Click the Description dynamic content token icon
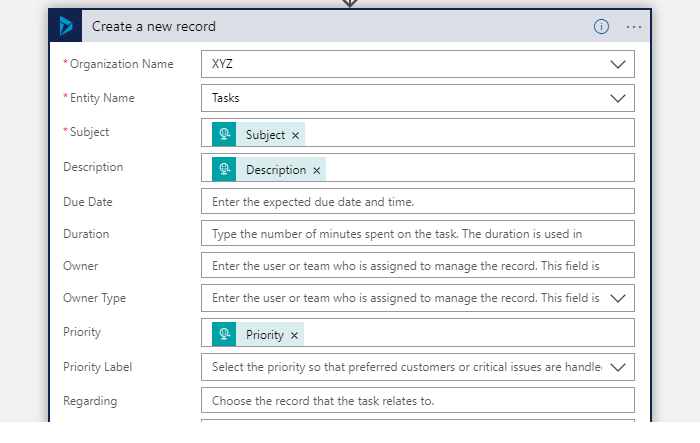Viewport: 700px width, 443px height. click(x=225, y=169)
